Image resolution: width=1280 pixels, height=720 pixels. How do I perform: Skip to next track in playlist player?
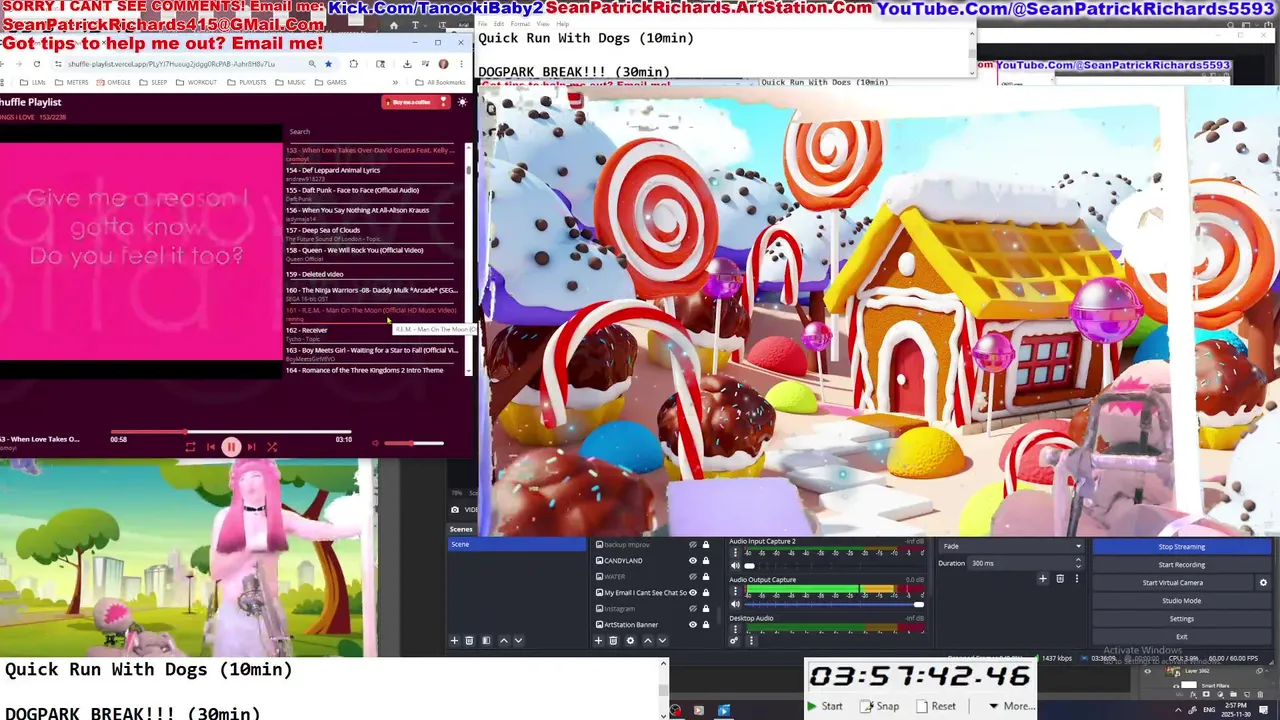click(x=251, y=447)
